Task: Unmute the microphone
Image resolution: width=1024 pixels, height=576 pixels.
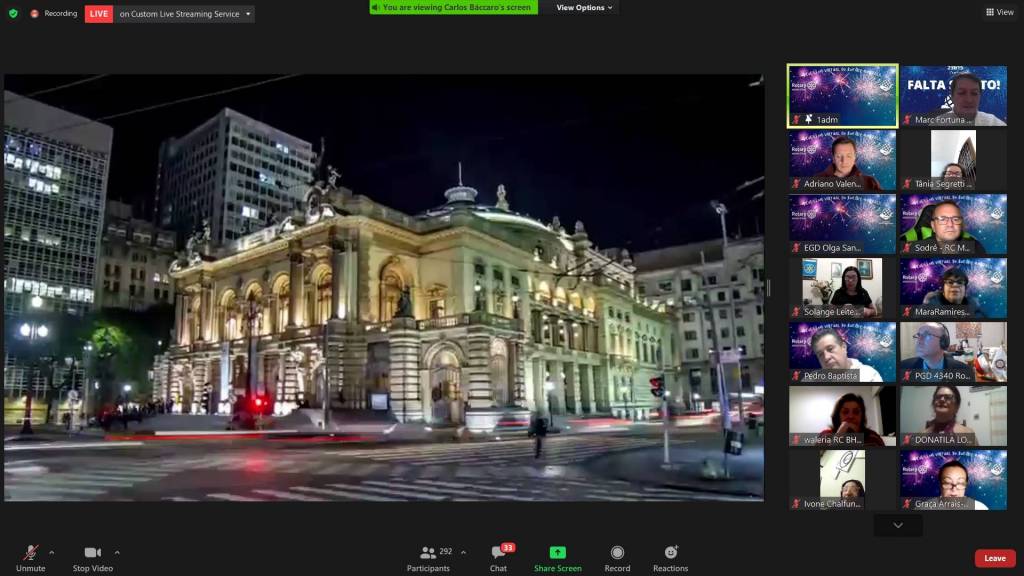Action: click(x=31, y=553)
